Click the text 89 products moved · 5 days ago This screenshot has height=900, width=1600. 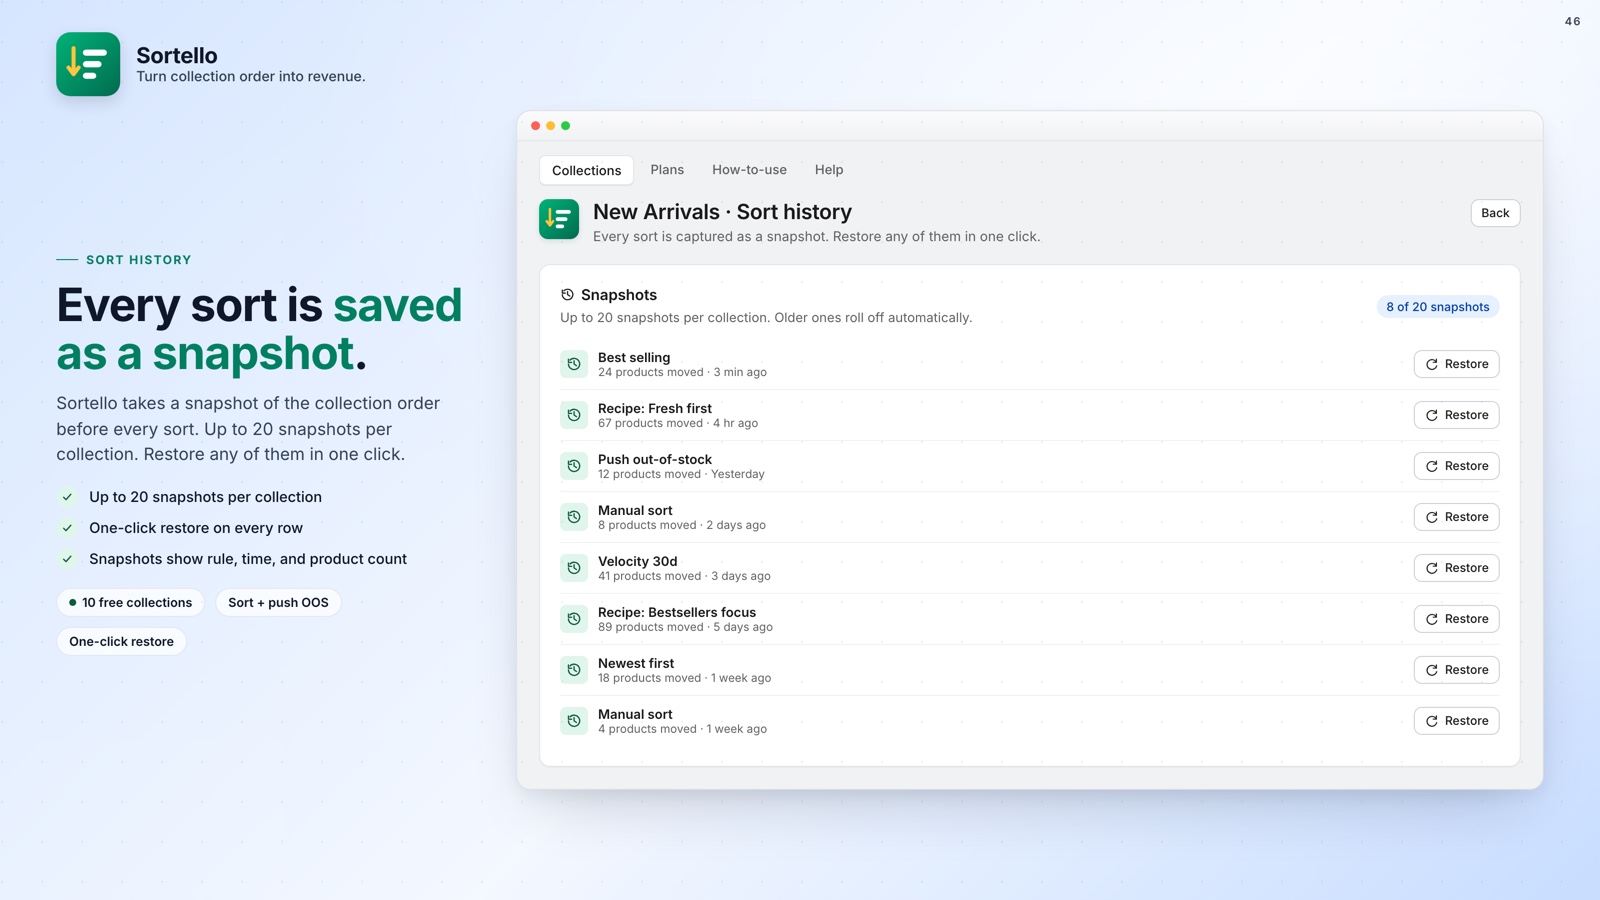tap(685, 627)
